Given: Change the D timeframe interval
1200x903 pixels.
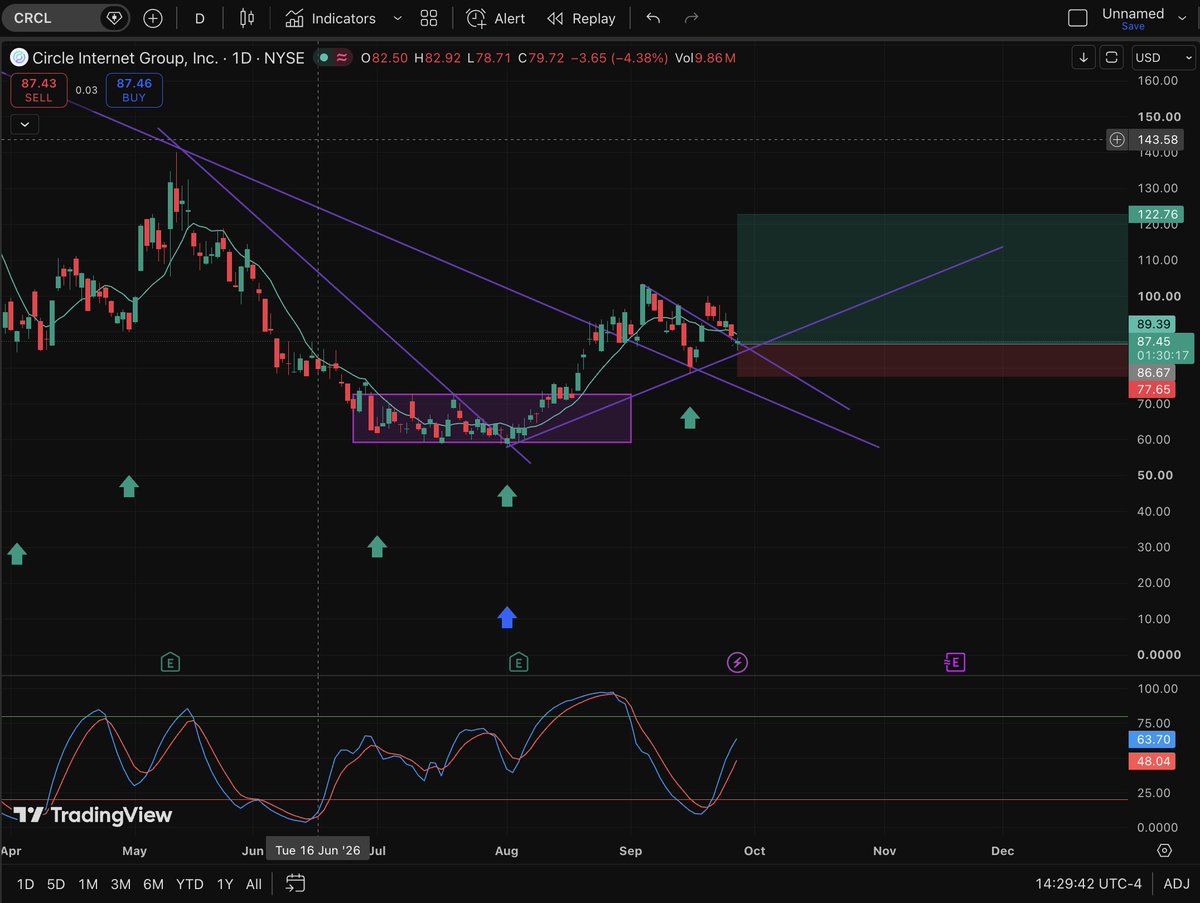Looking at the screenshot, I should click(x=200, y=18).
